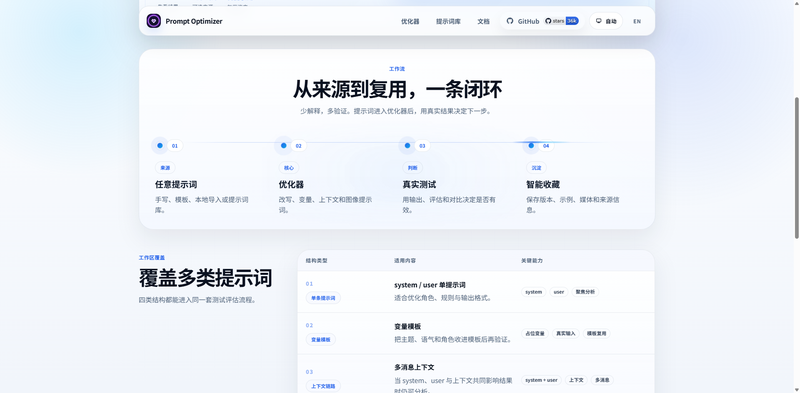
Task: Click the user capability tag
Action: [559, 292]
